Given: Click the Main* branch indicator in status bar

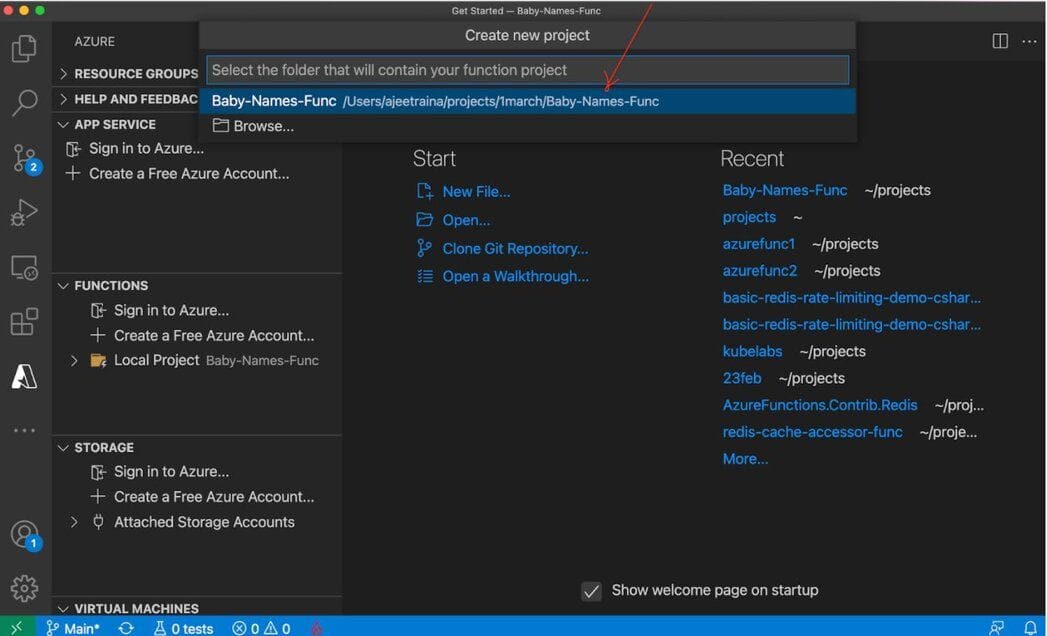Looking at the screenshot, I should coord(74,628).
